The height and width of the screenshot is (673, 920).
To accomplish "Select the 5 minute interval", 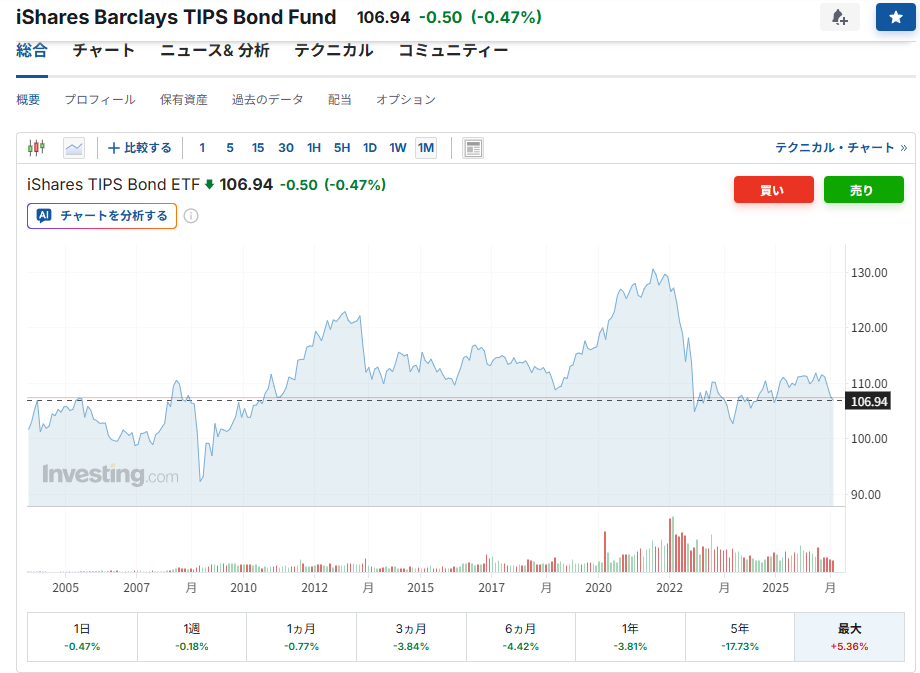I will click(230, 148).
